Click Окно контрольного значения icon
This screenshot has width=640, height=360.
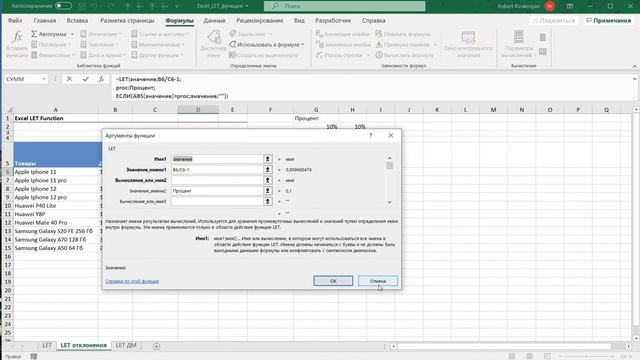[468, 37]
